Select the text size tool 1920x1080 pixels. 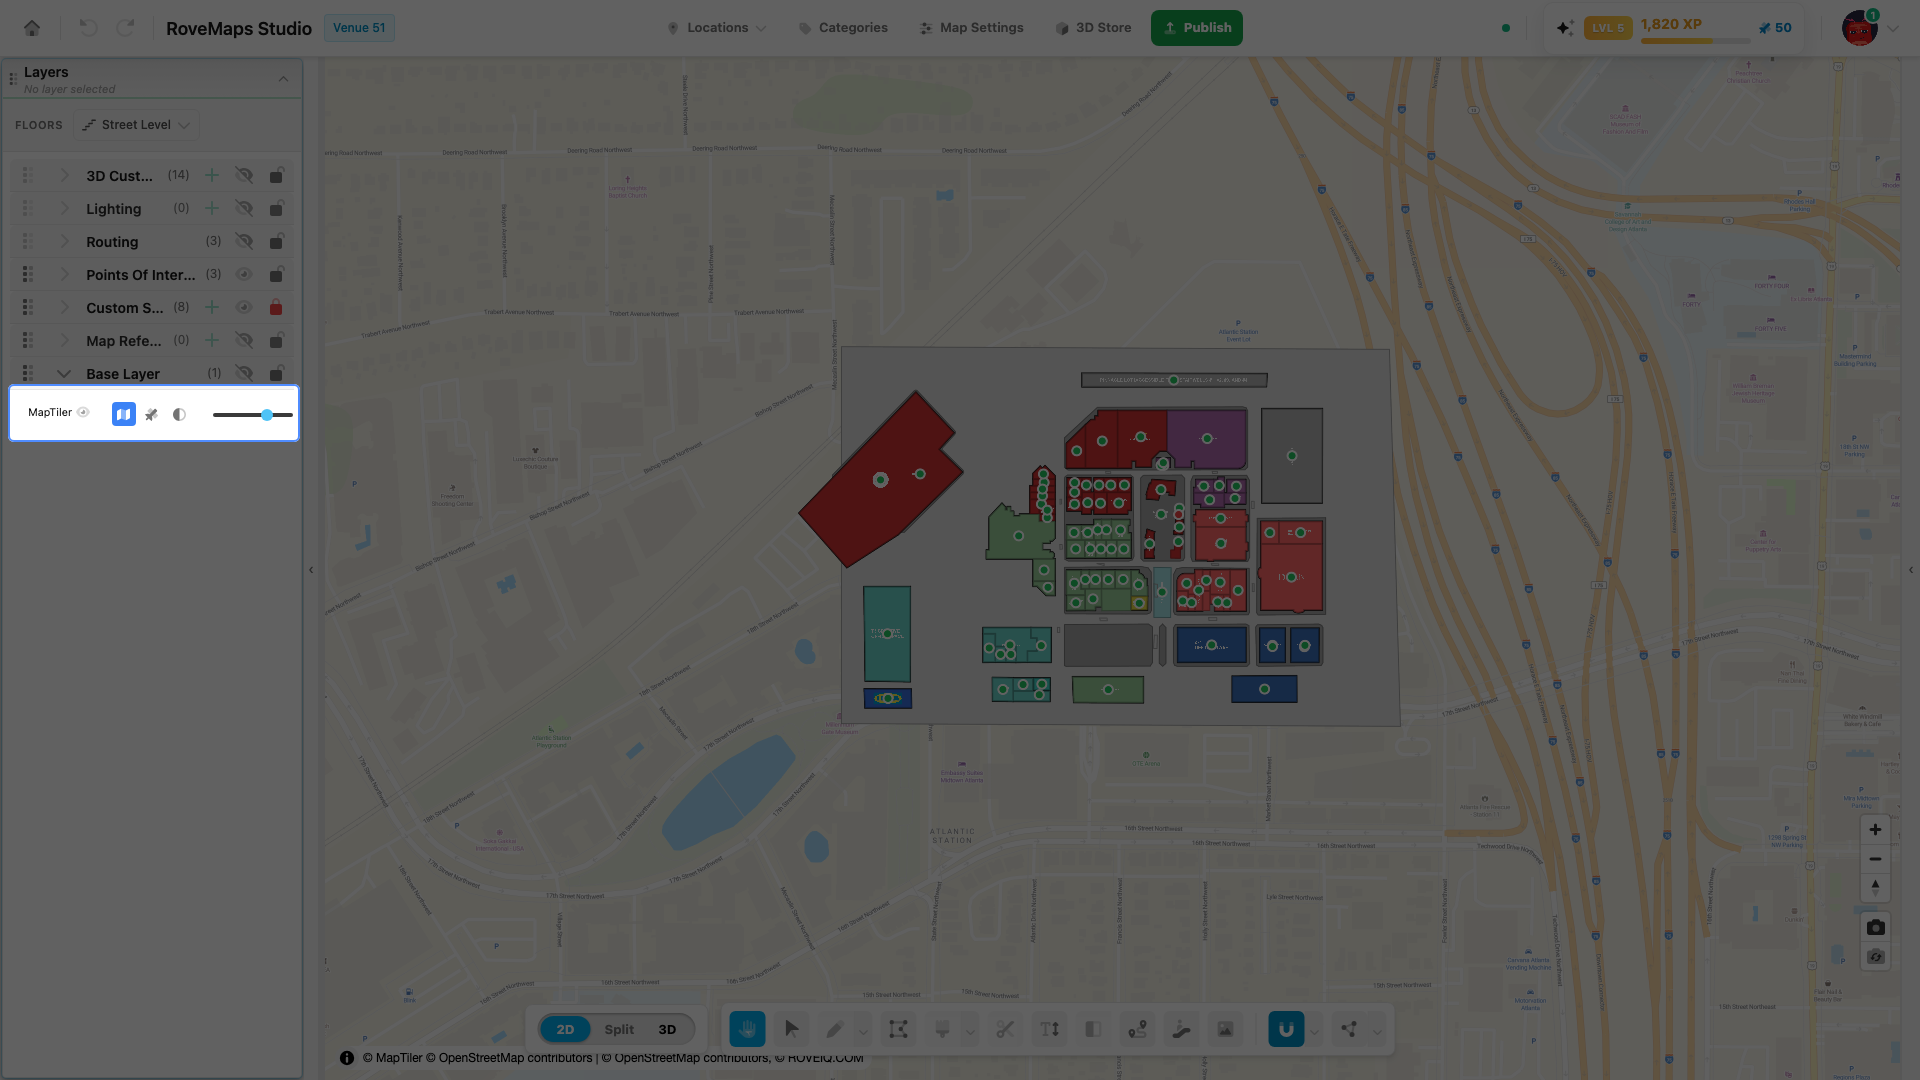tap(1049, 1029)
